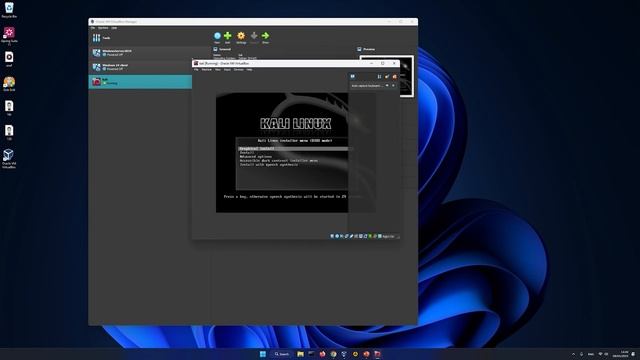Open Machine menu in VirtualBox Manager window
Viewport: 640px width, 360px height.
click(x=103, y=28)
